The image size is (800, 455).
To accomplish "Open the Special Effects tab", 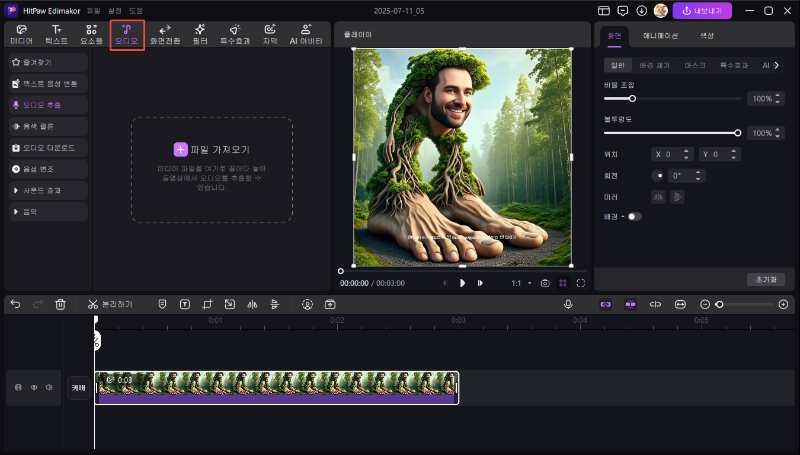I will 235,35.
